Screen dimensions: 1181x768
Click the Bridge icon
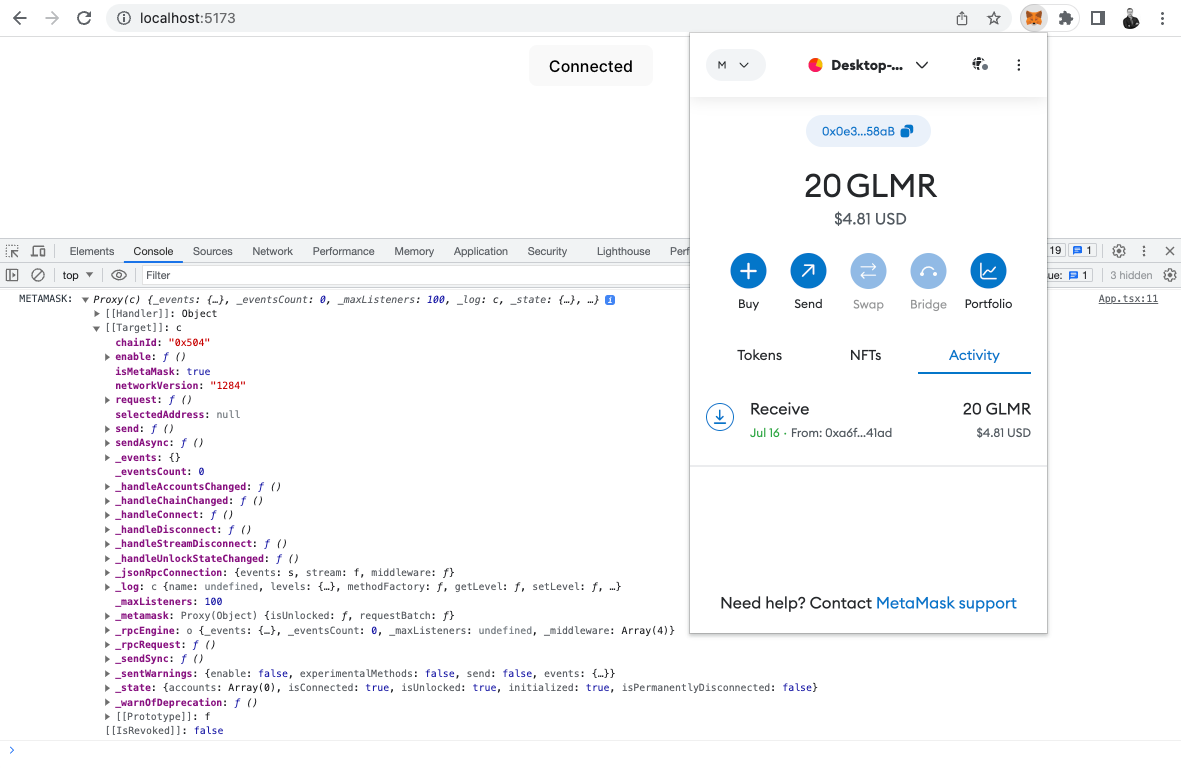pos(929,271)
